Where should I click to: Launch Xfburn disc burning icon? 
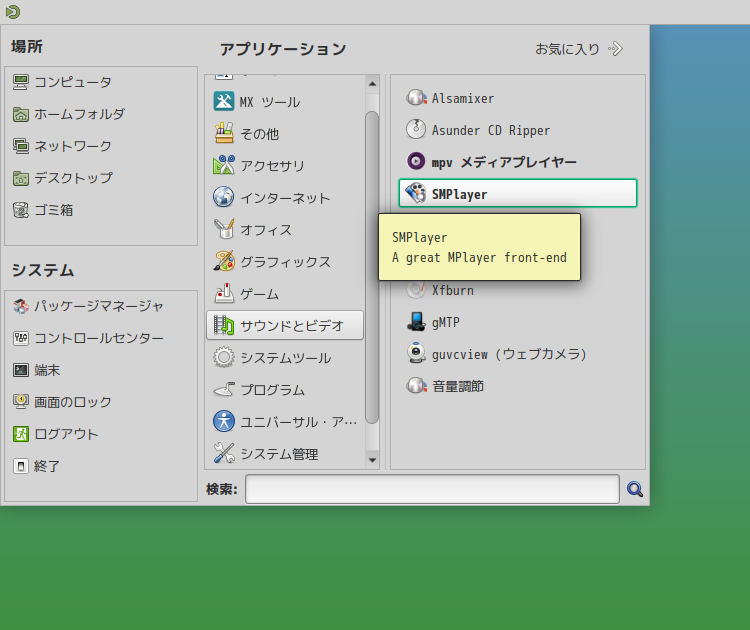(416, 290)
